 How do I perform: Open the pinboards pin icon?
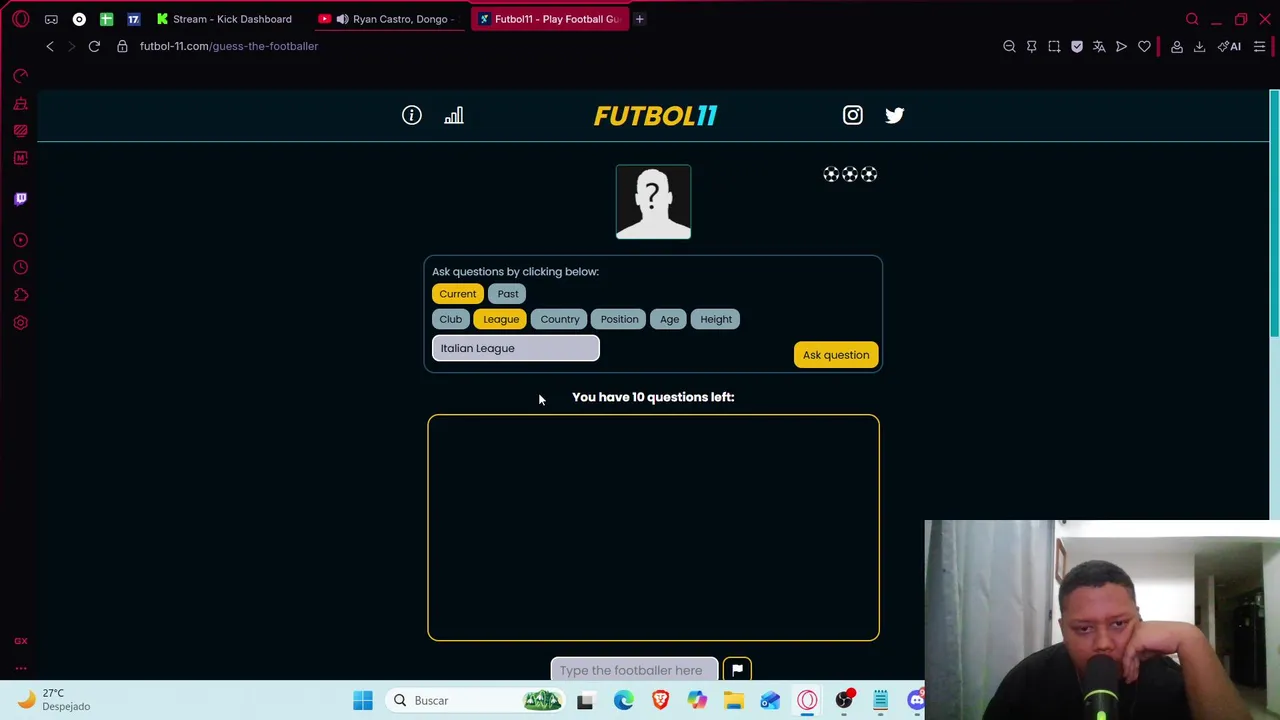pos(1032,46)
